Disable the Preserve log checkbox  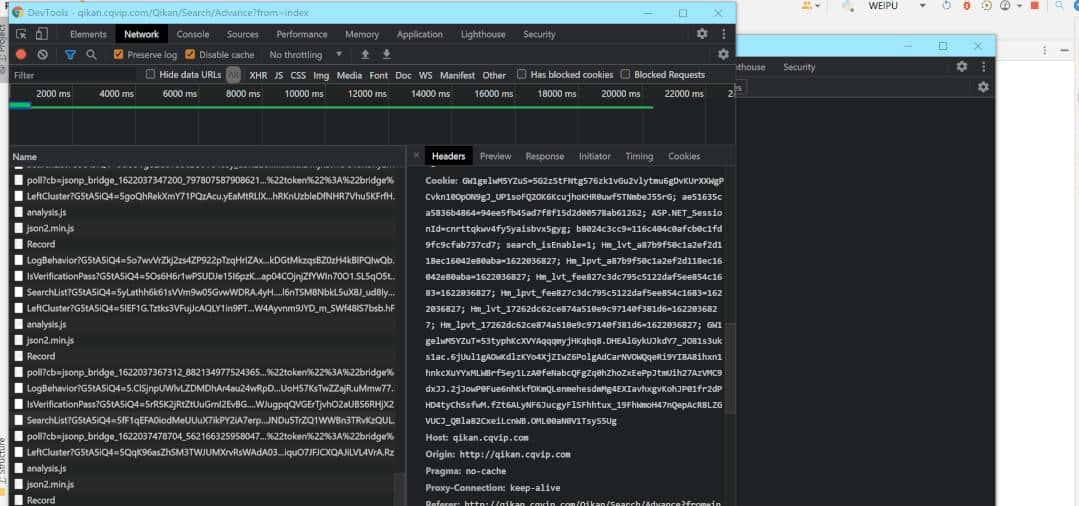click(x=119, y=55)
